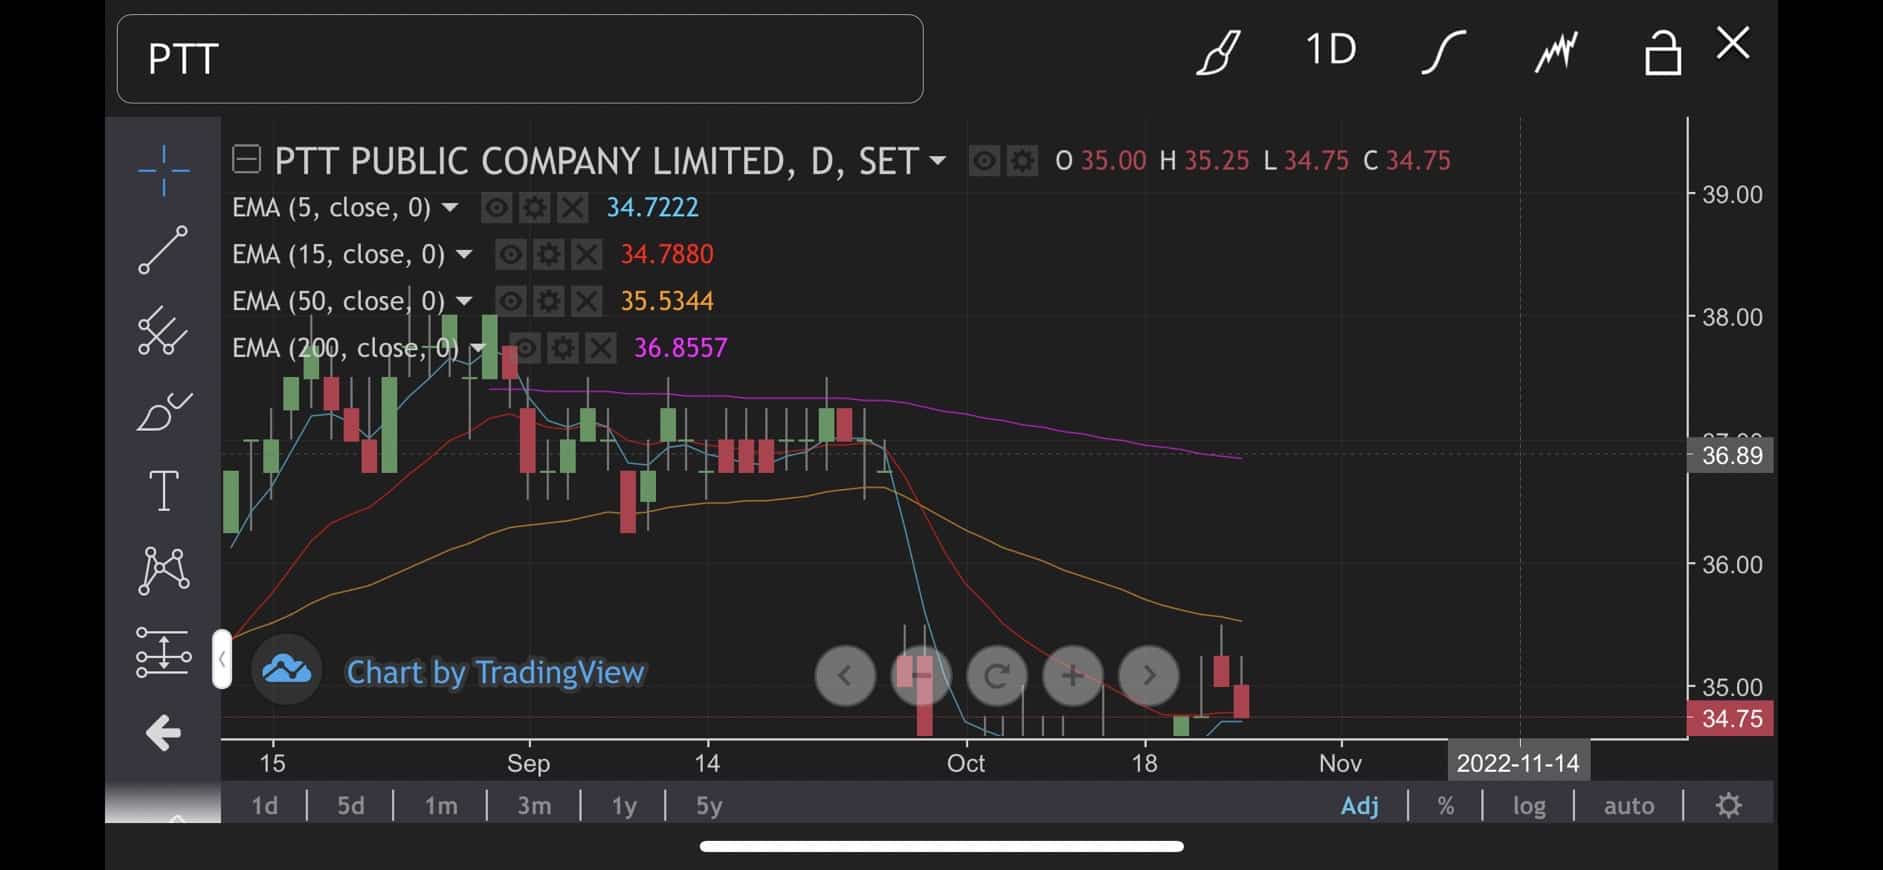Image resolution: width=1883 pixels, height=870 pixels.
Task: Select the pitchfork drawing tool
Action: [x=163, y=331]
